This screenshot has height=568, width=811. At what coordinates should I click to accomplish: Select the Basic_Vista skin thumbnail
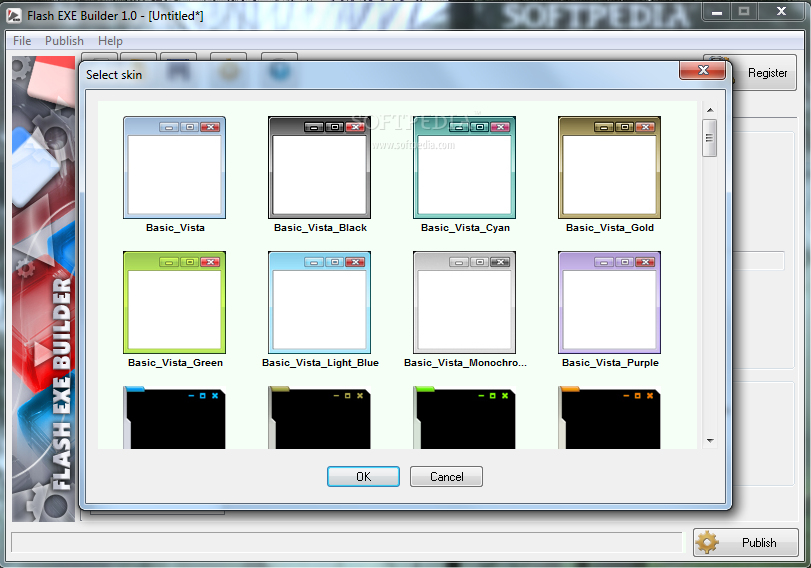tap(174, 168)
